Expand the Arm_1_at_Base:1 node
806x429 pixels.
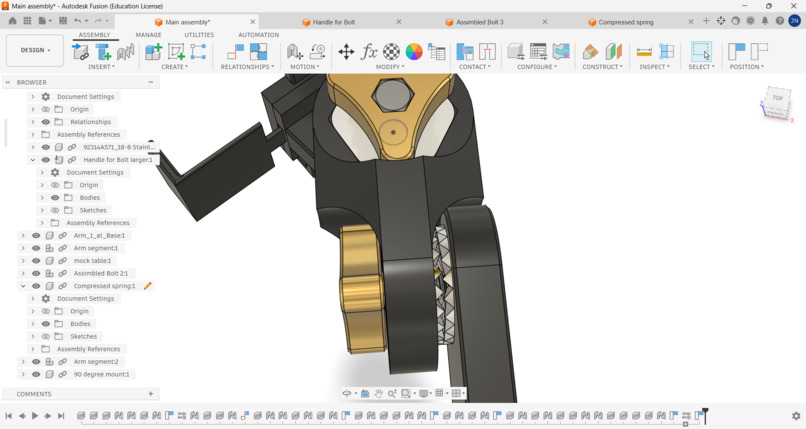tap(23, 235)
